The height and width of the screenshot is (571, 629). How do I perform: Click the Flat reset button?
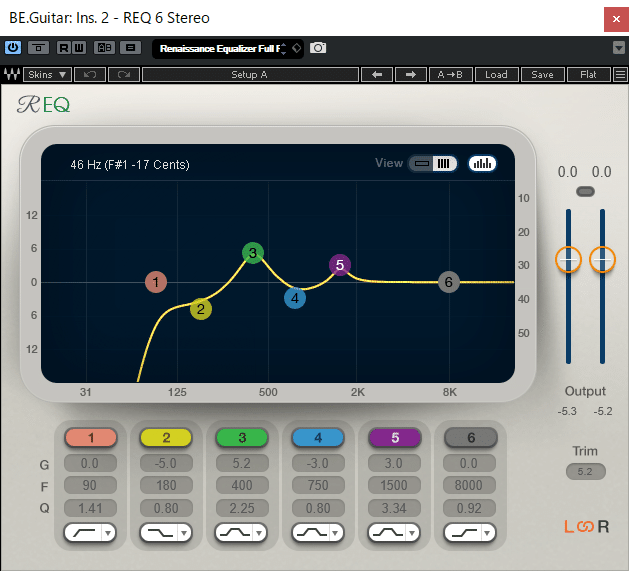tap(588, 75)
